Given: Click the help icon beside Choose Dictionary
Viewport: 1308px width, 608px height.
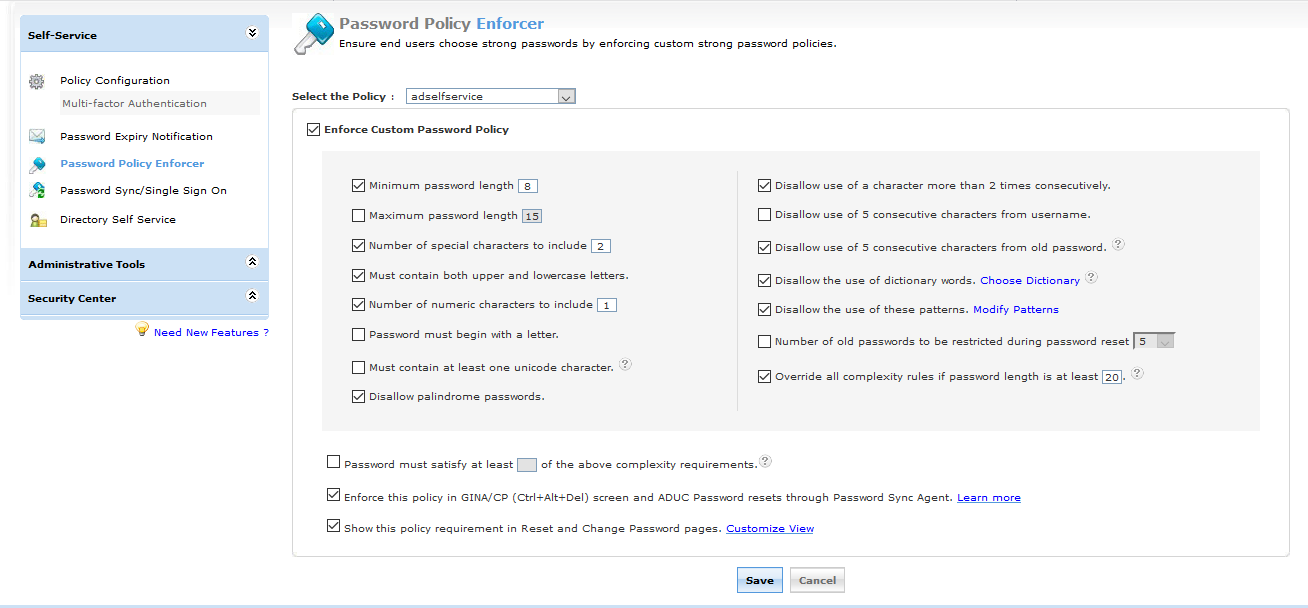Looking at the screenshot, I should click(x=1091, y=278).
